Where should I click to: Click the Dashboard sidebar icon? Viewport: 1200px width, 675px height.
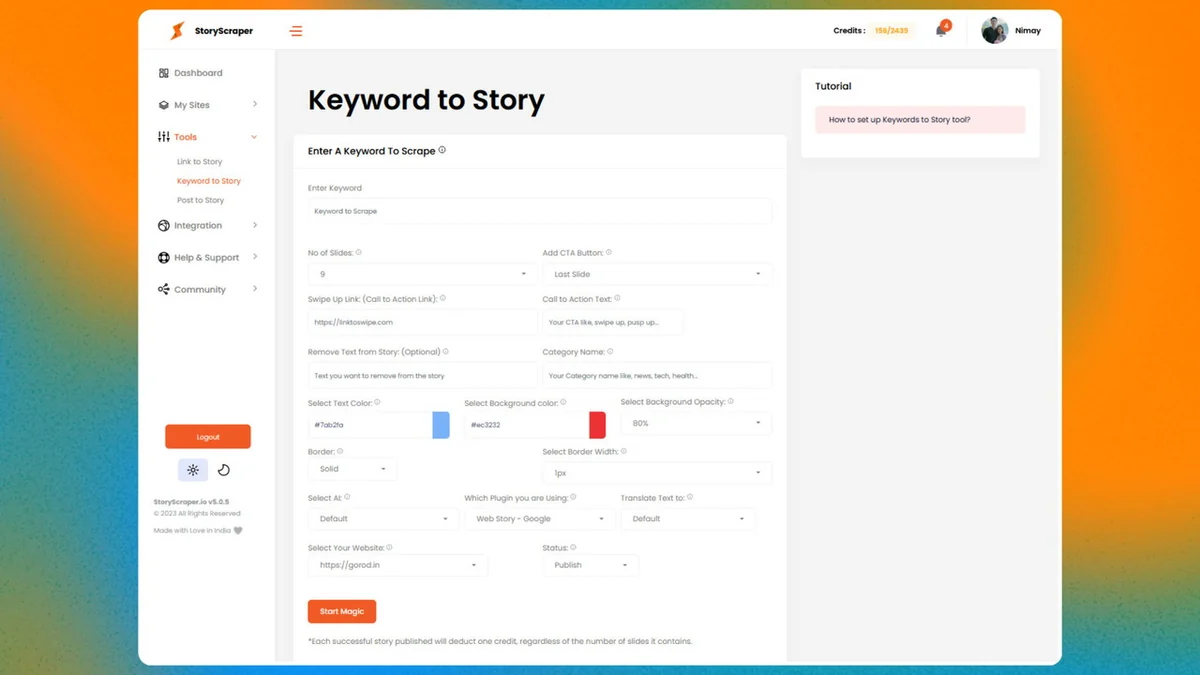(x=164, y=73)
